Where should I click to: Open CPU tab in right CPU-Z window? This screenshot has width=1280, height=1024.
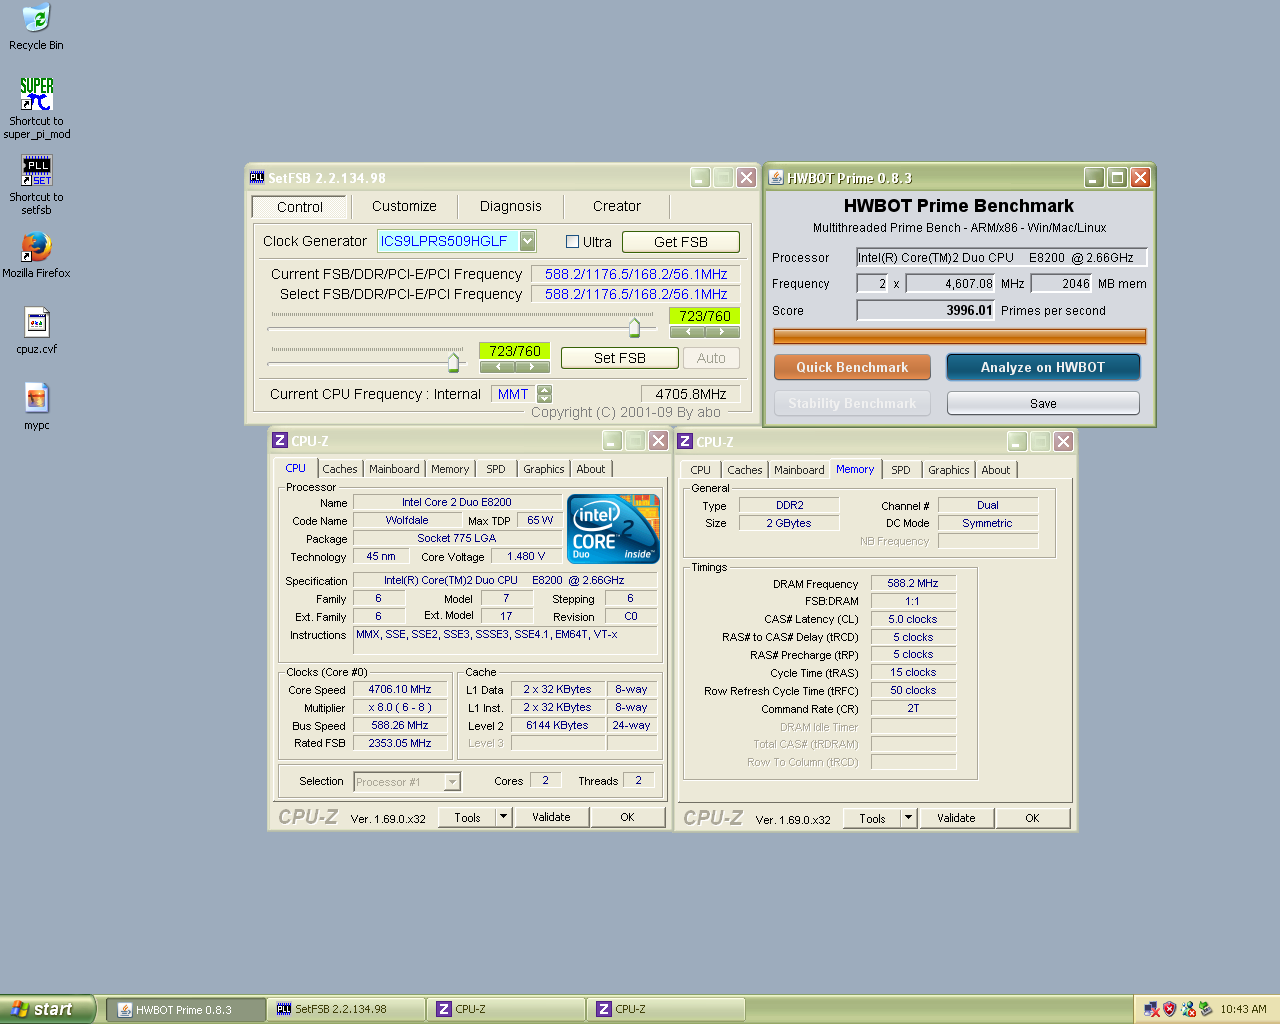(701, 470)
